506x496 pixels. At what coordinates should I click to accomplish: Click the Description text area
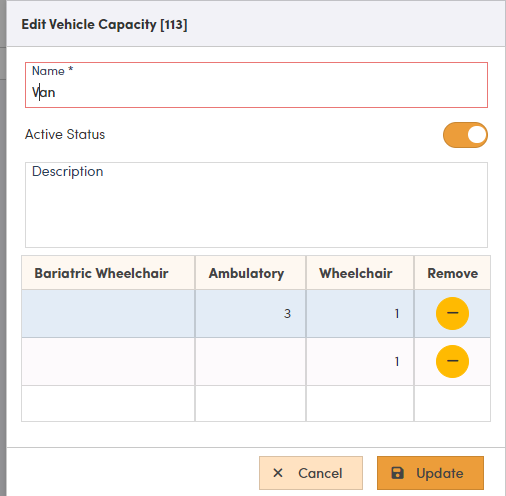pos(256,205)
